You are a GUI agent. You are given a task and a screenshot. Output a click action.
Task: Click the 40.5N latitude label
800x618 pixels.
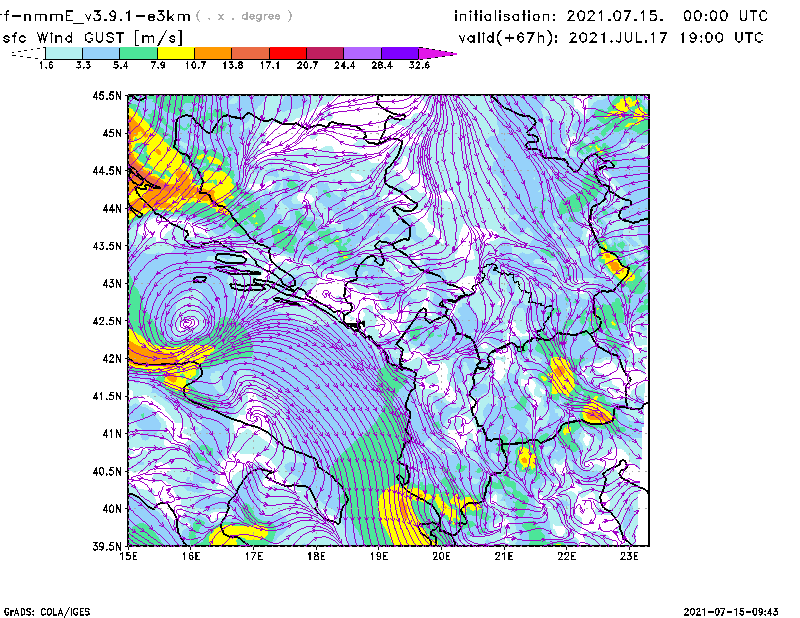[107, 472]
